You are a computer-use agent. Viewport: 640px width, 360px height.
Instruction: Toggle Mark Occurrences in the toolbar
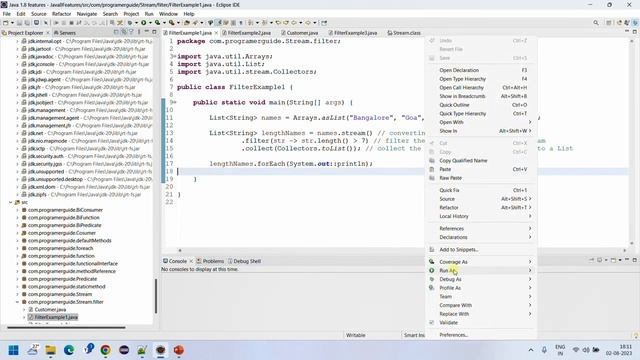219,23
